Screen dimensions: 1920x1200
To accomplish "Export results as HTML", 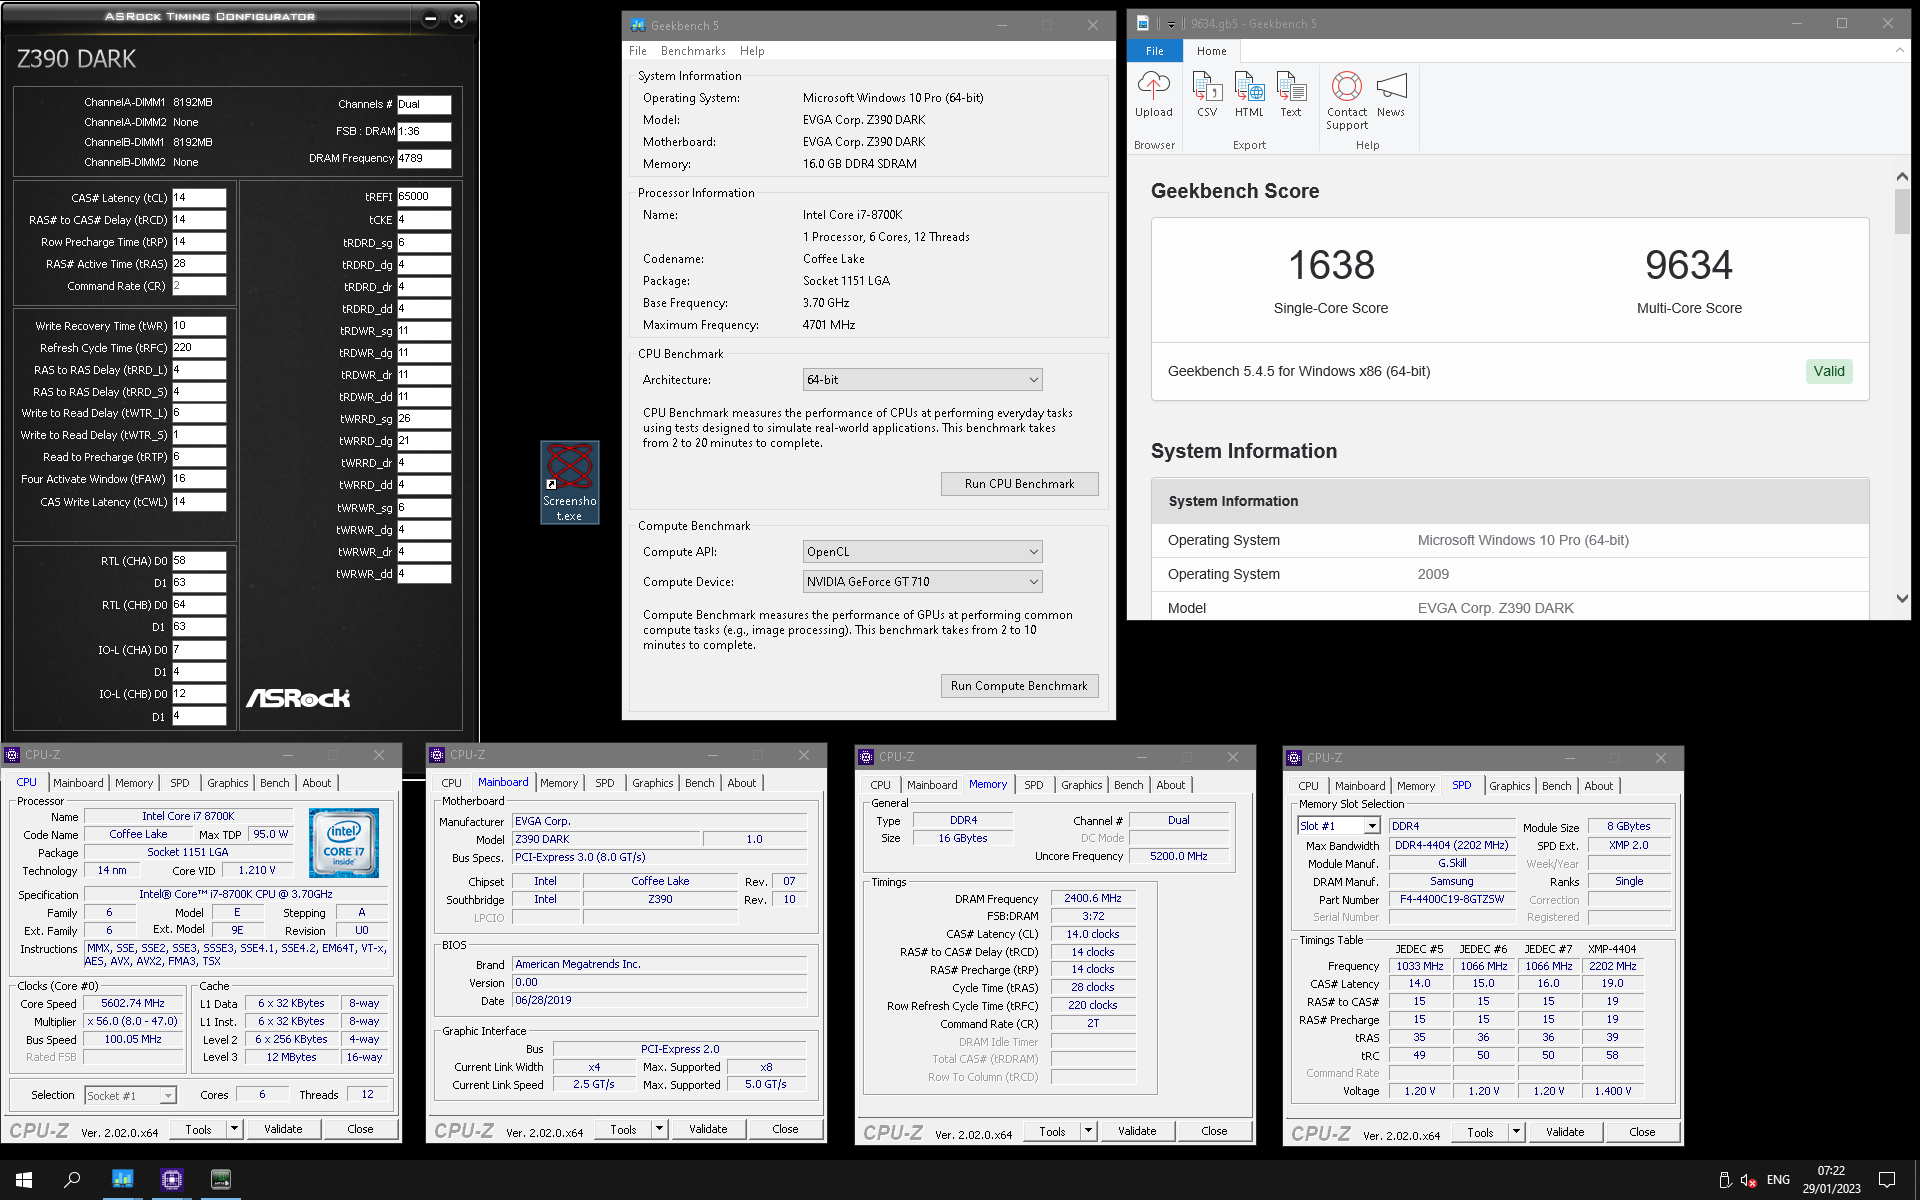I will [1249, 95].
